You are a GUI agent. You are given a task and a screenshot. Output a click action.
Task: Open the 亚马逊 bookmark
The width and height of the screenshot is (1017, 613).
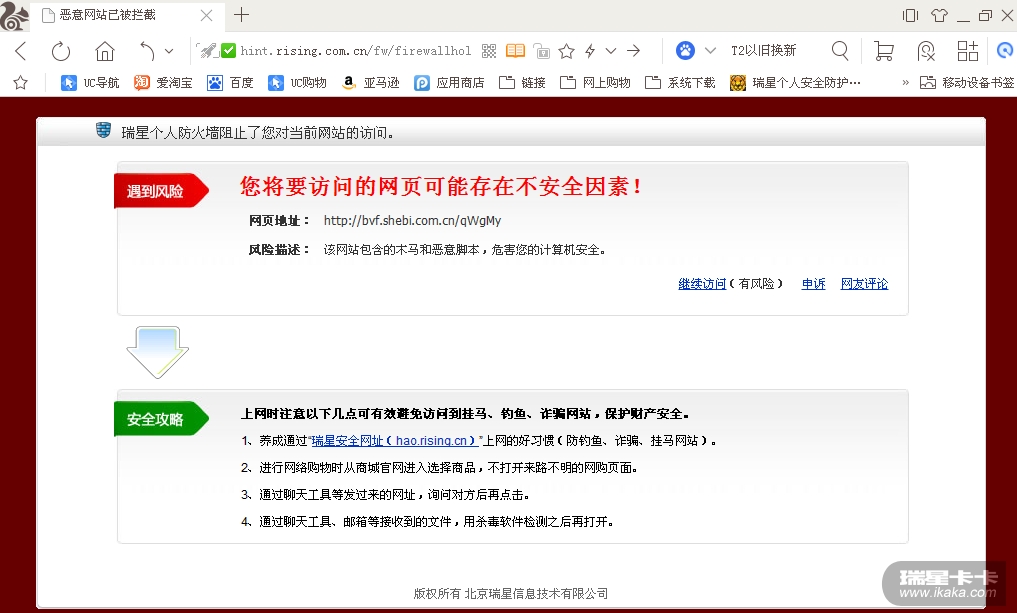click(370, 82)
